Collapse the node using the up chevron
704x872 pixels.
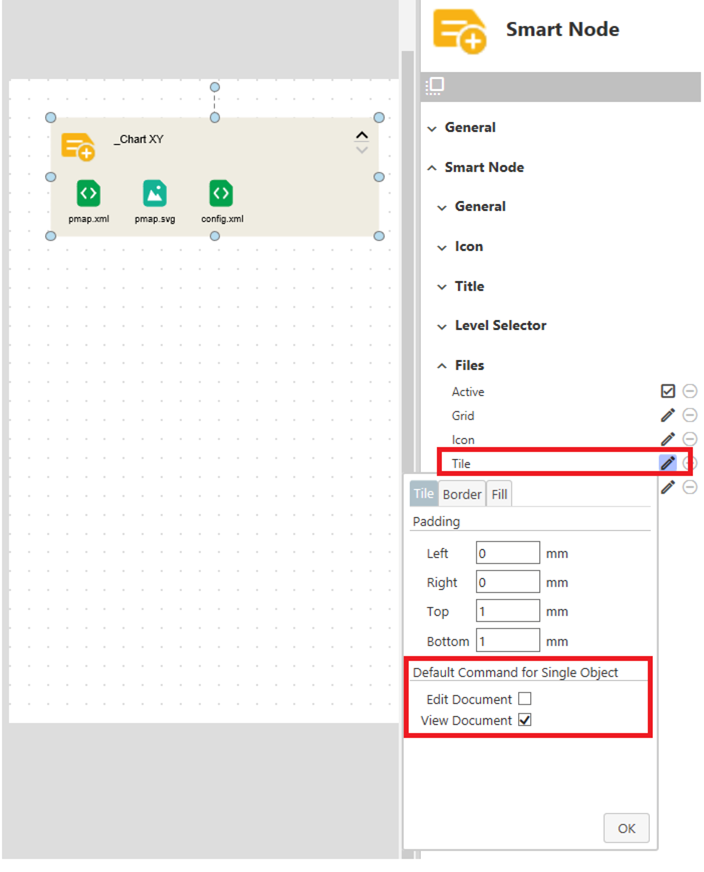pos(362,135)
